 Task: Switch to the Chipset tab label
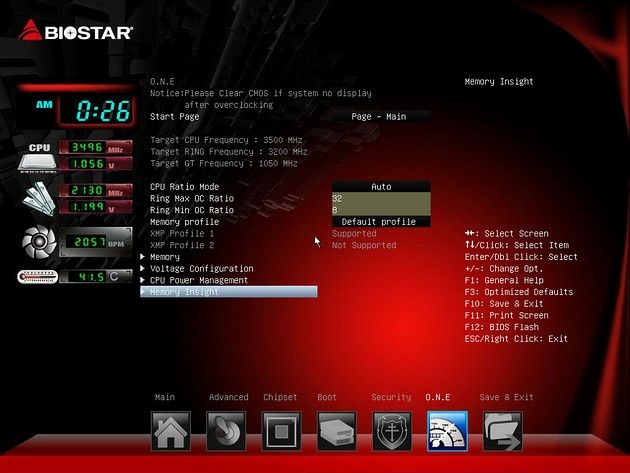(x=280, y=397)
